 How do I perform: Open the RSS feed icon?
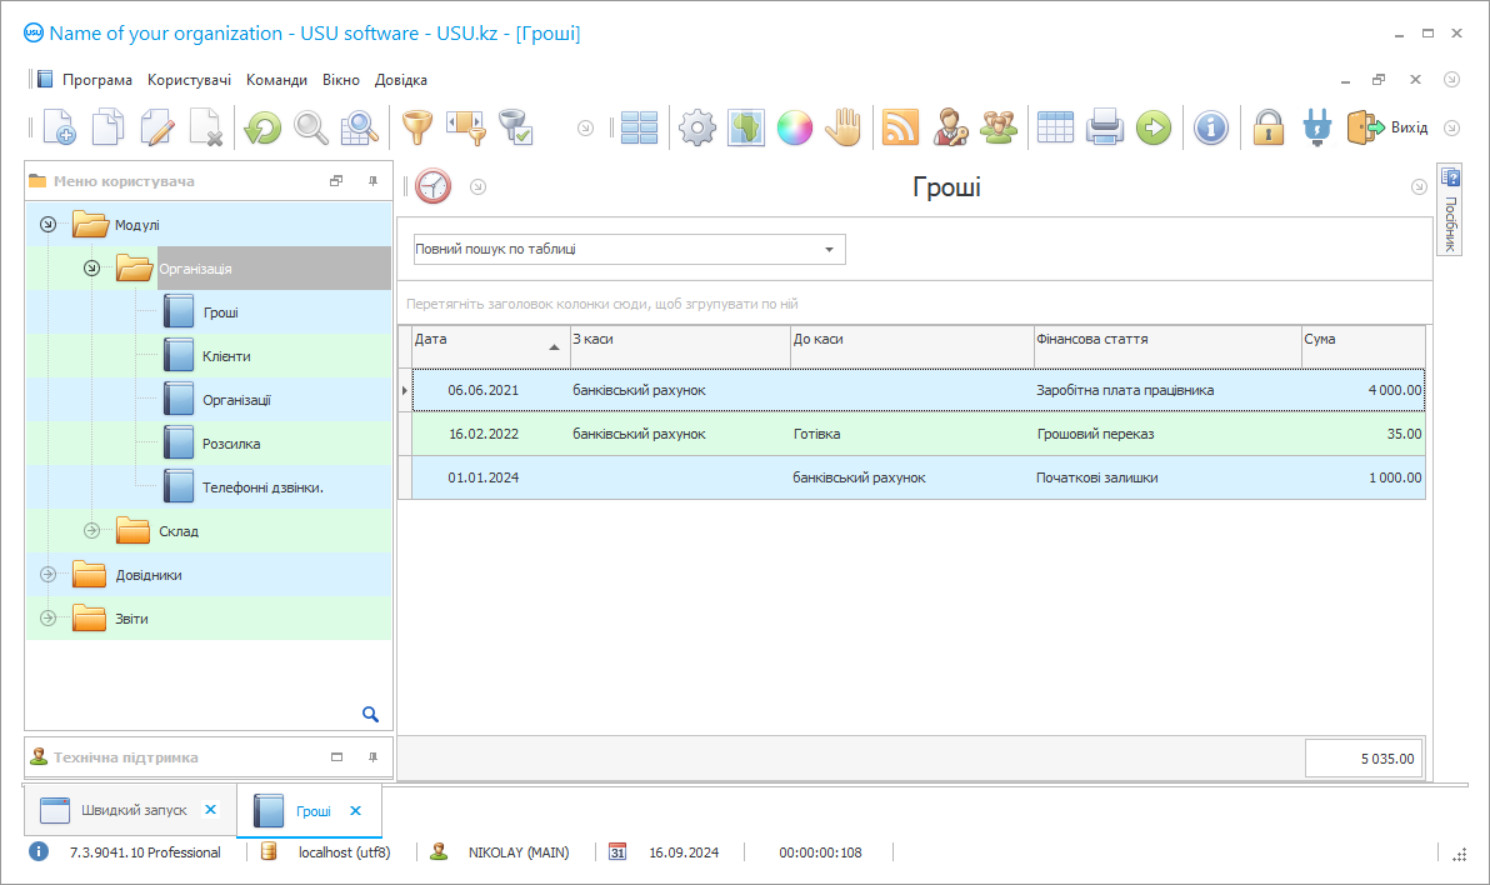pos(900,128)
